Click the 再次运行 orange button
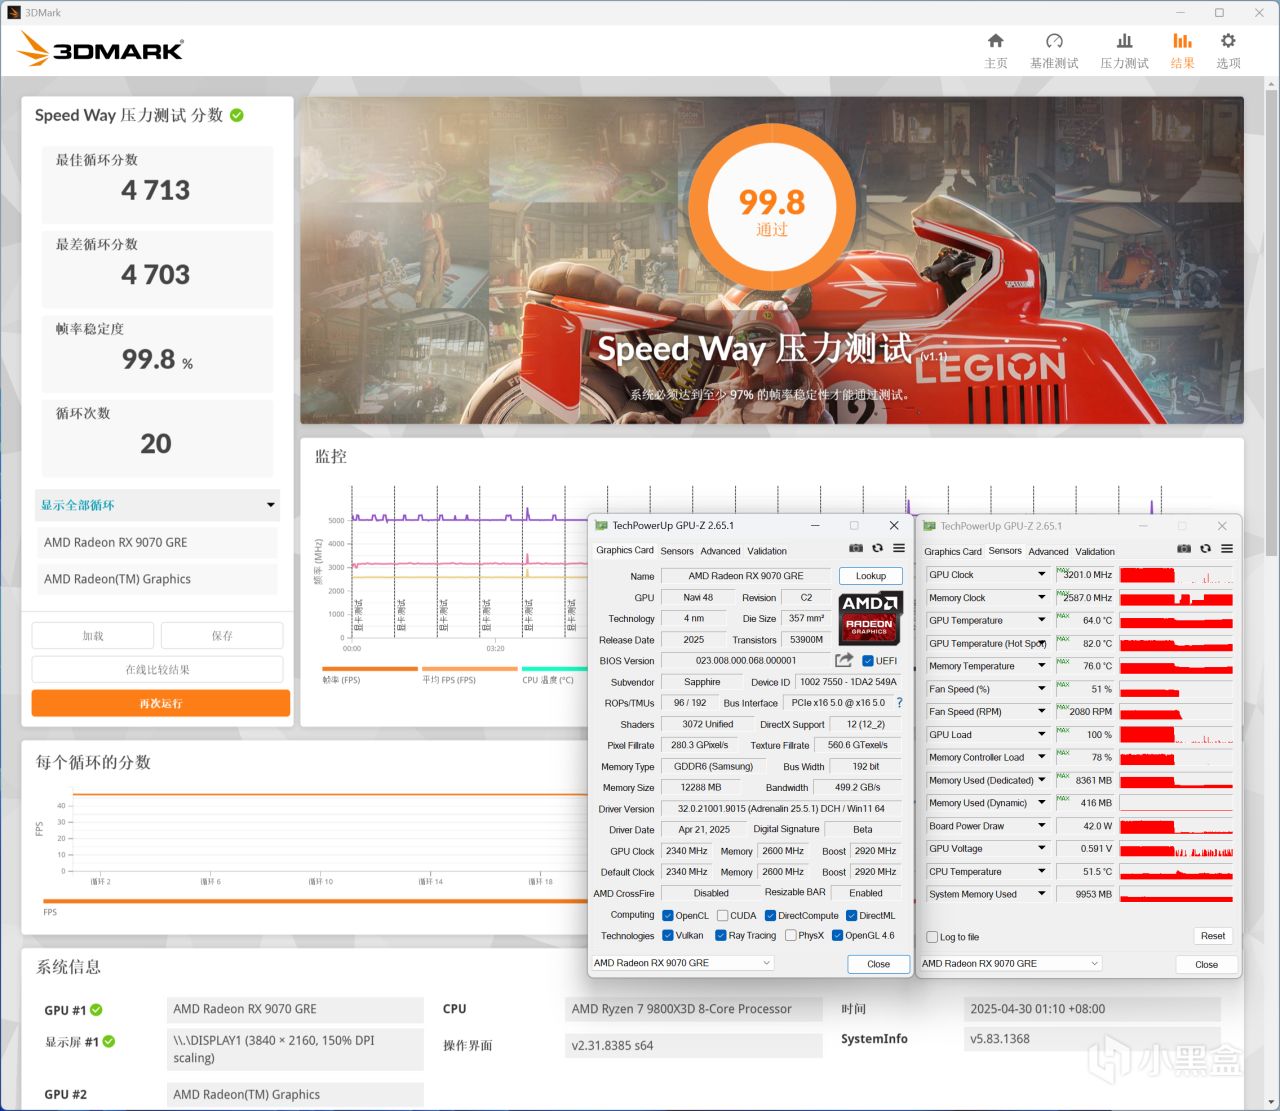1280x1111 pixels. click(x=161, y=703)
